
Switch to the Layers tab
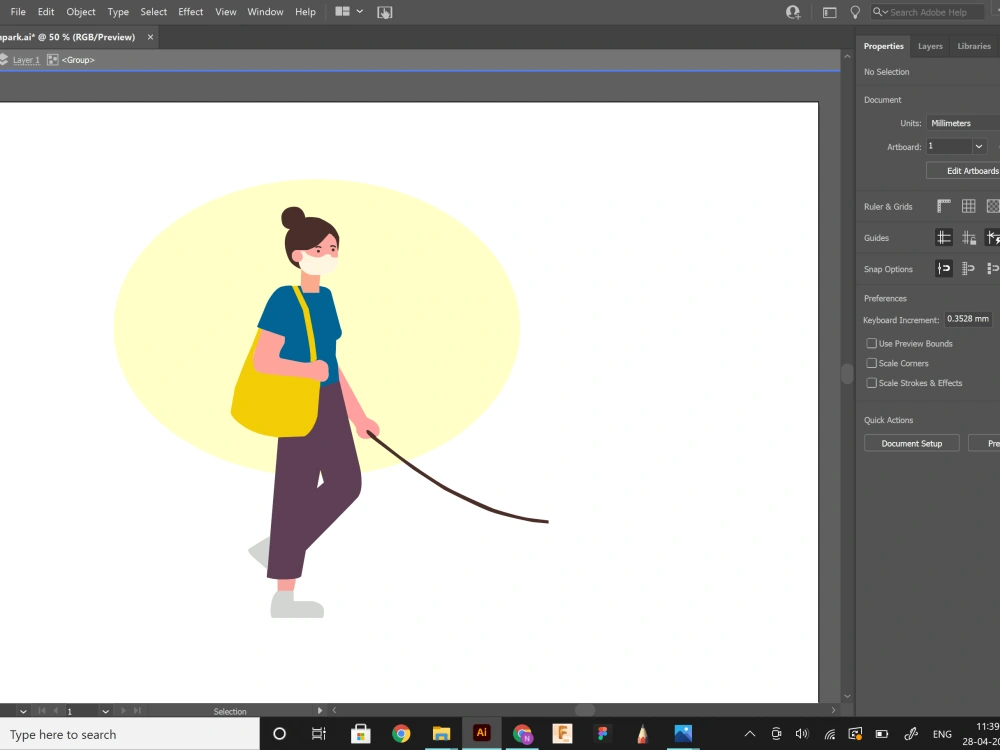pyautogui.click(x=930, y=46)
